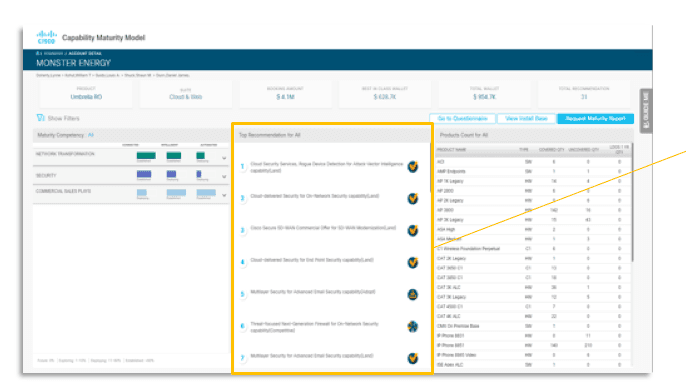Click the badge icon for recommendation 1
686x388 pixels.
point(413,167)
